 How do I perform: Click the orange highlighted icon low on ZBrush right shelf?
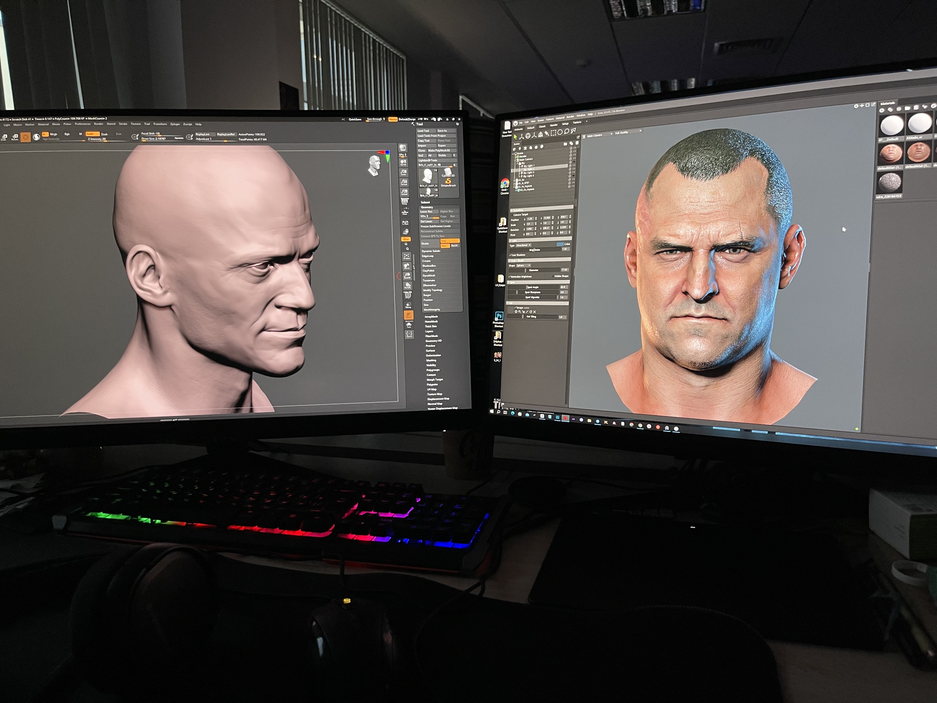pyautogui.click(x=409, y=315)
